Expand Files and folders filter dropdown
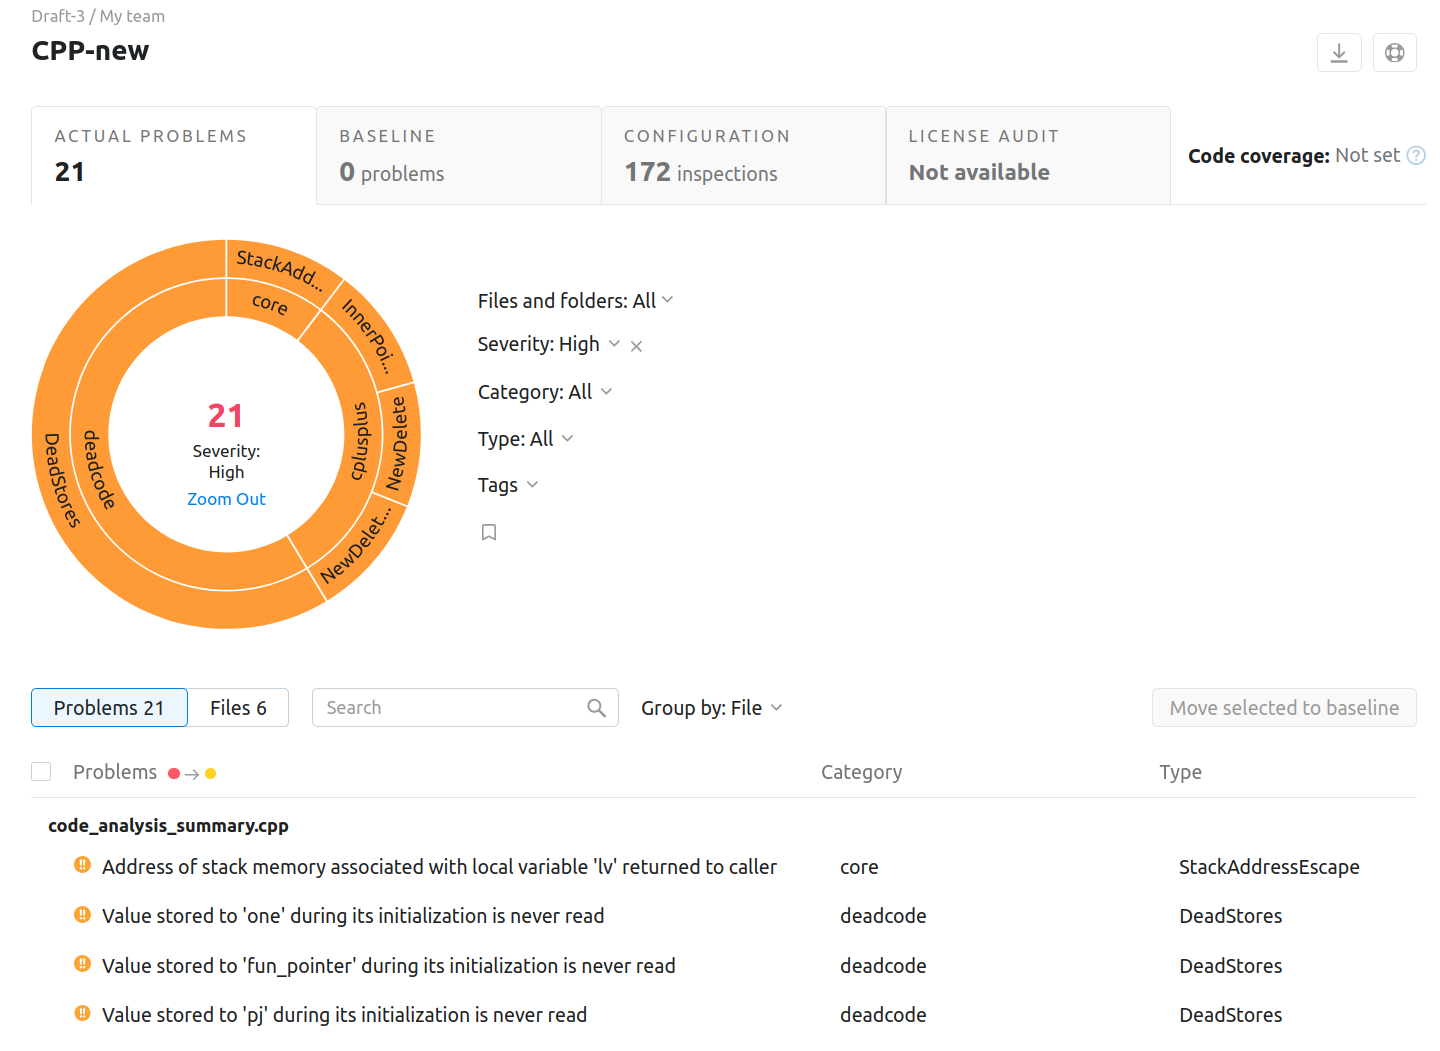The image size is (1440, 1051). pyautogui.click(x=575, y=301)
